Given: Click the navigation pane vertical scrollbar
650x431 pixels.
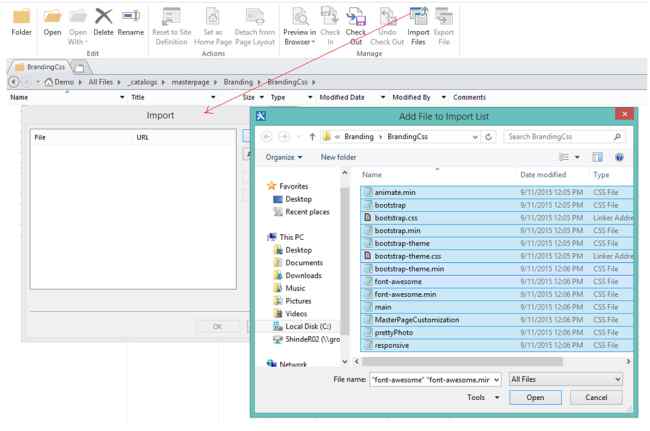Looking at the screenshot, I should (344, 261).
